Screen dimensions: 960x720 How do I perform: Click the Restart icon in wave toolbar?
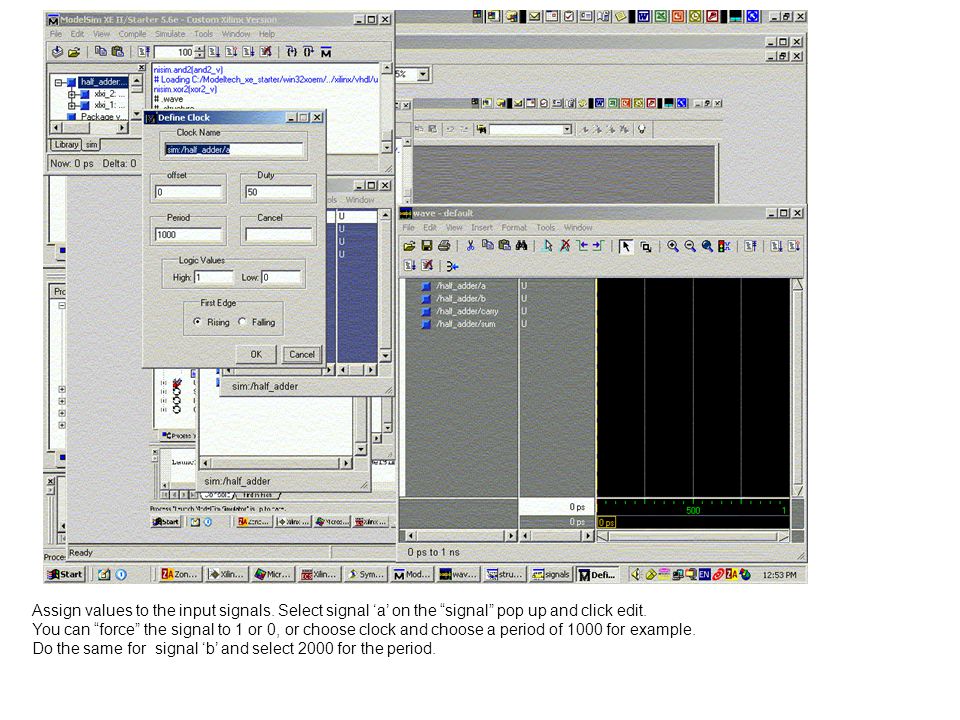(751, 246)
